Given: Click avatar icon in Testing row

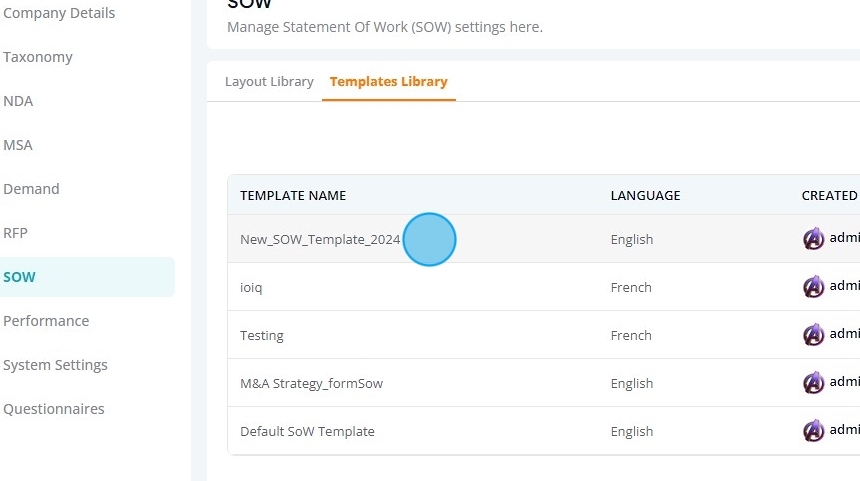Looking at the screenshot, I should coord(814,335).
